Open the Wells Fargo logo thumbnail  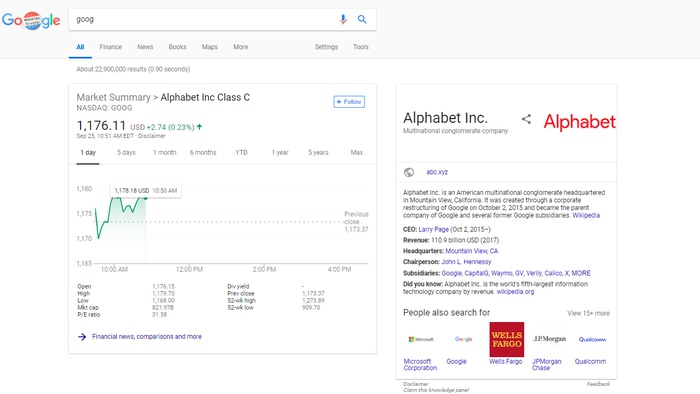click(507, 340)
